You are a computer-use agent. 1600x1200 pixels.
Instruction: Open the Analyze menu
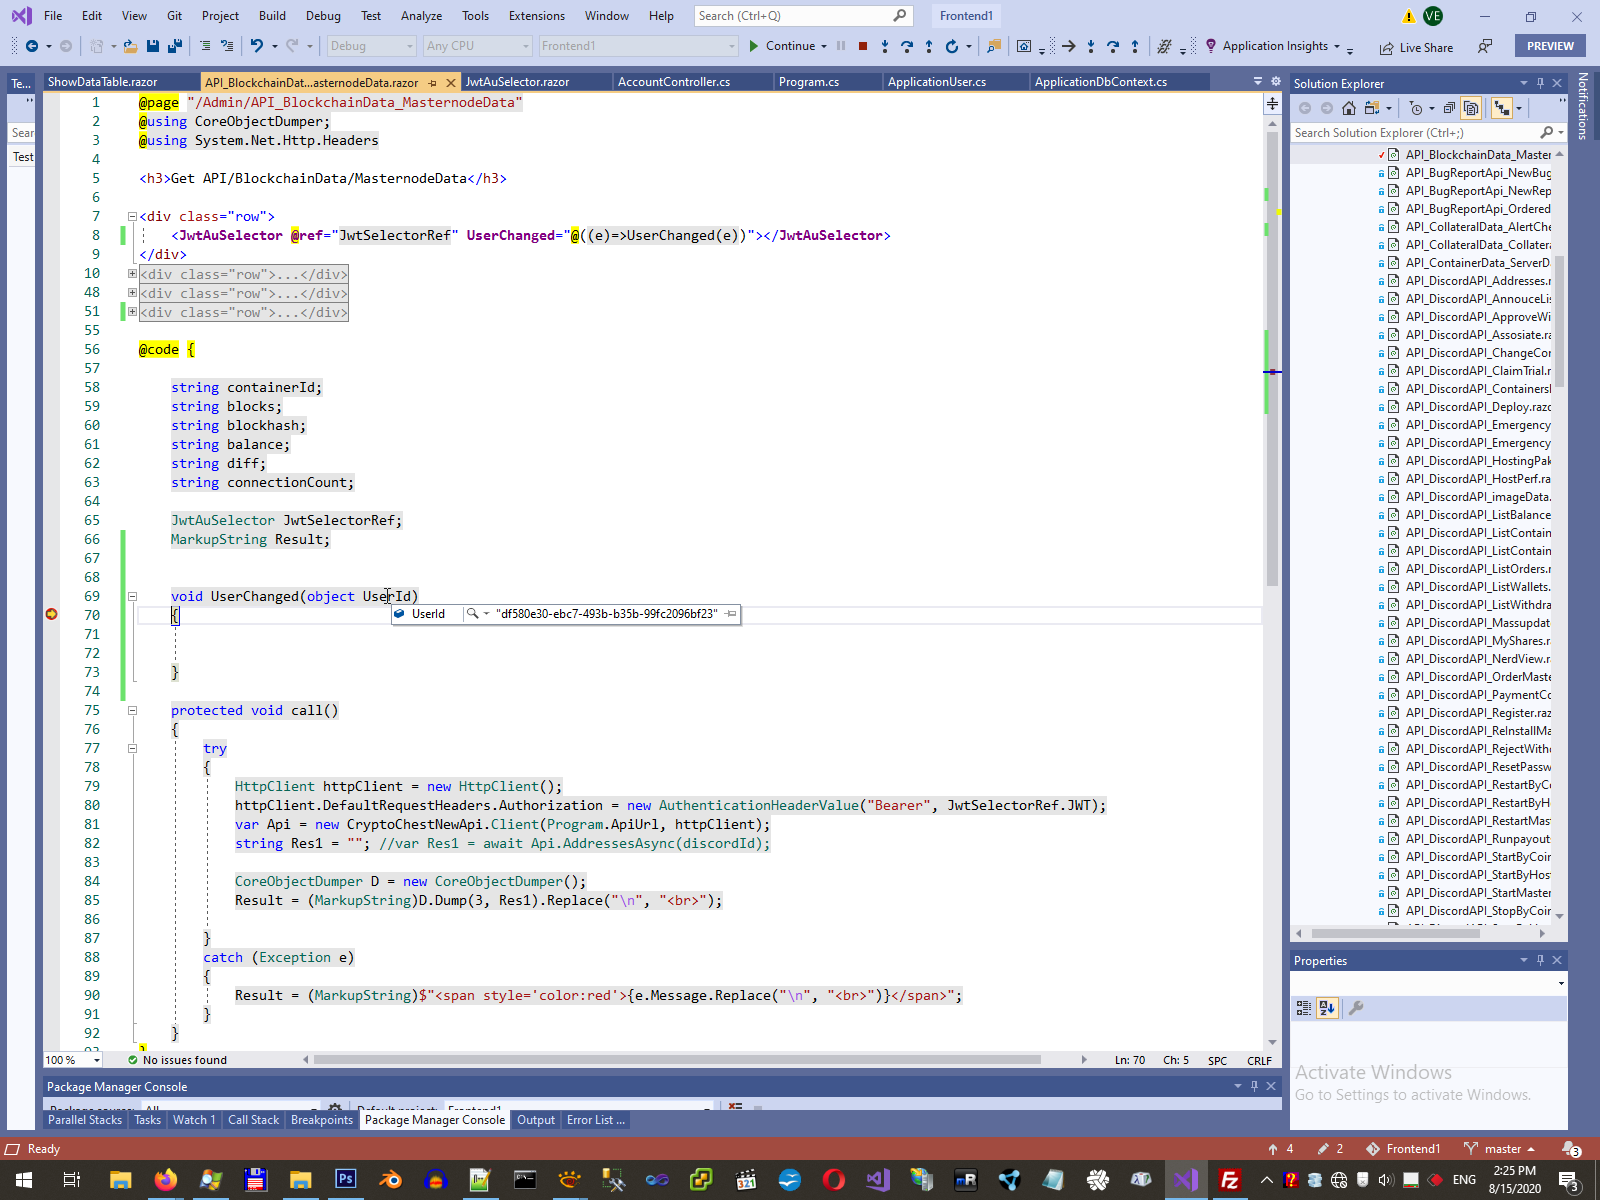(x=421, y=16)
